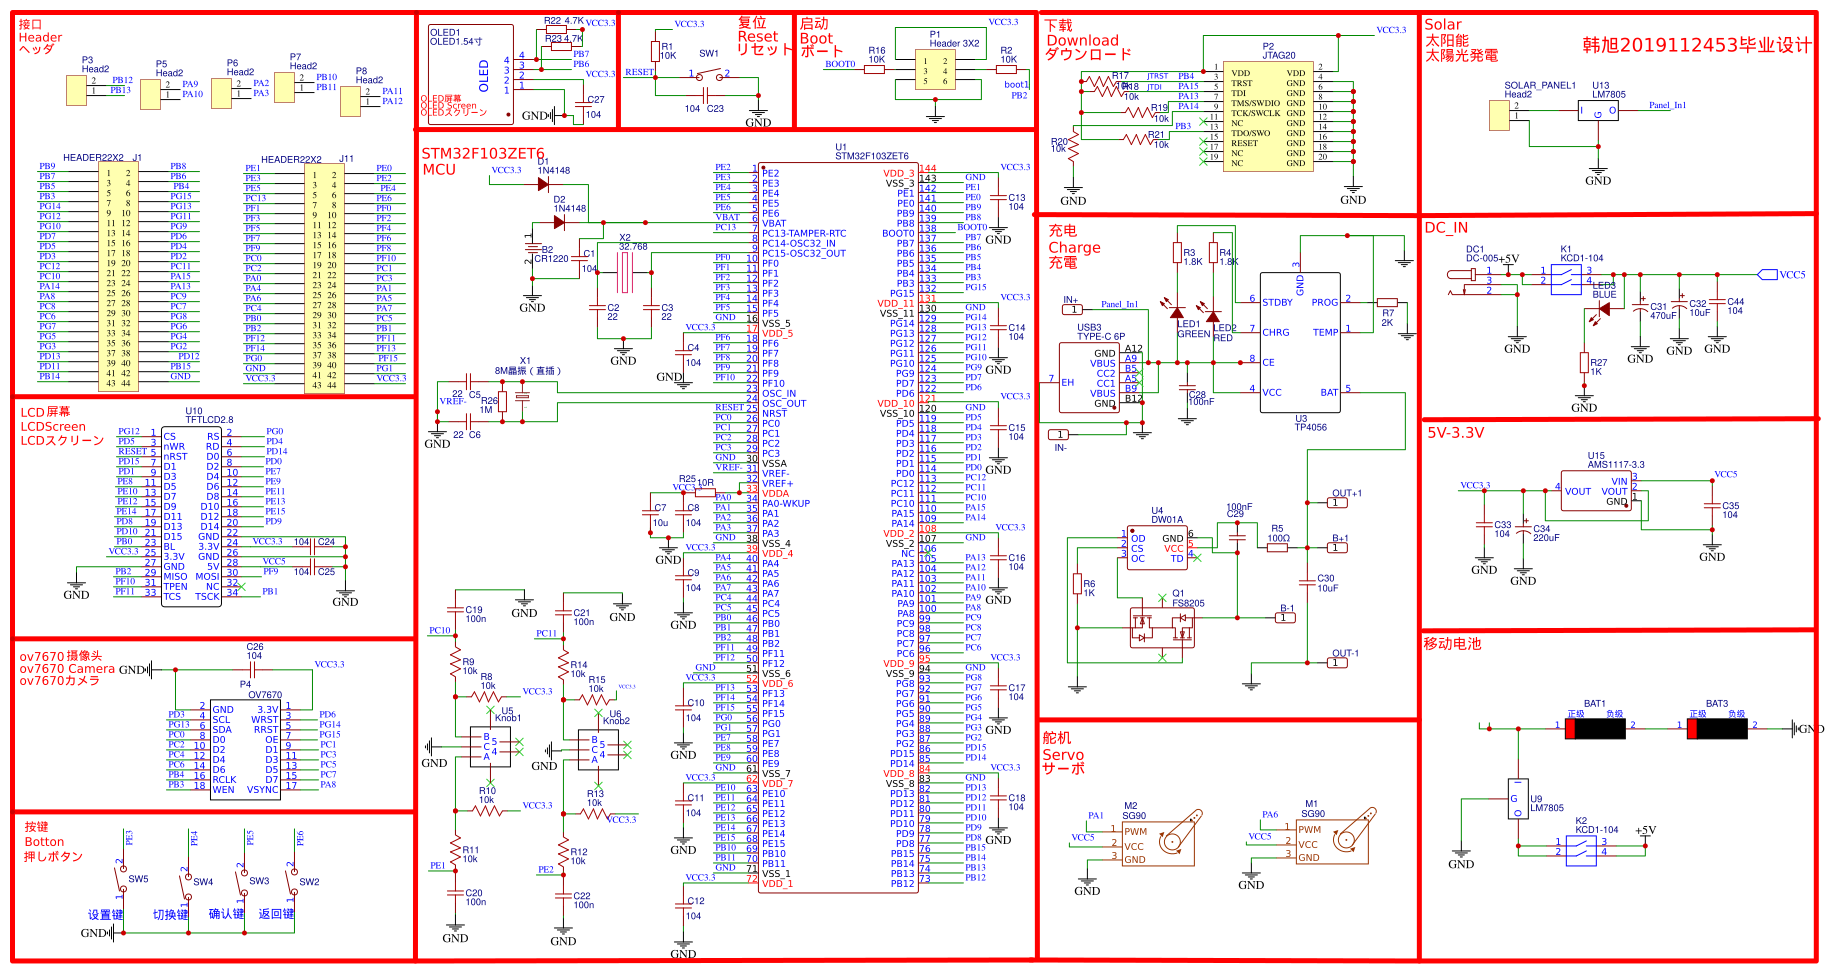Image resolution: width=1836 pixels, height=971 pixels.
Task: Click the '移动电池' section label
Action: tap(1452, 644)
